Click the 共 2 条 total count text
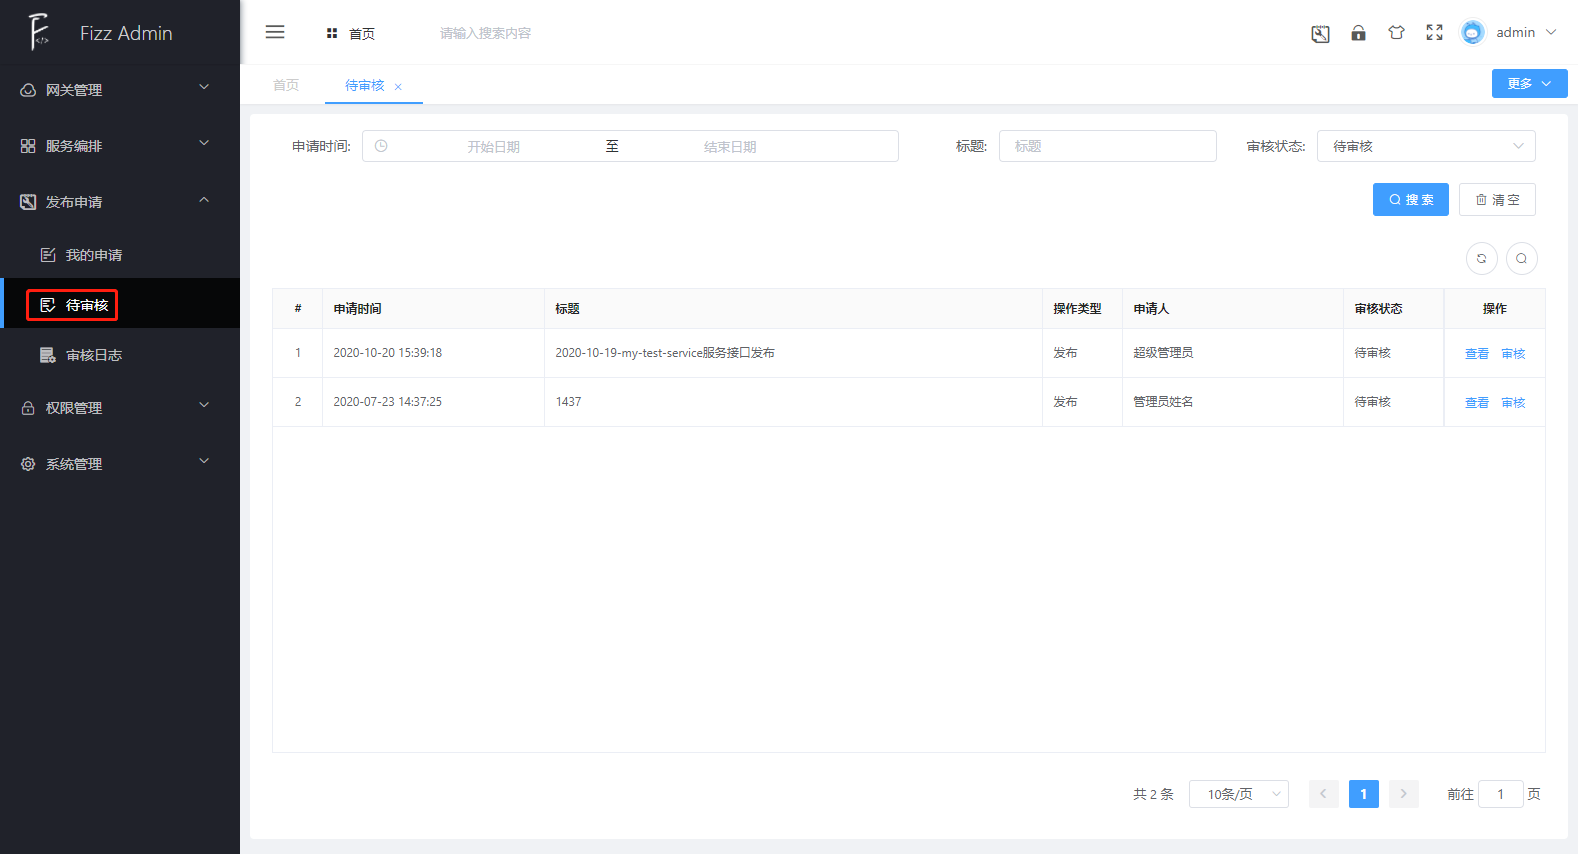1578x854 pixels. 1153,794
